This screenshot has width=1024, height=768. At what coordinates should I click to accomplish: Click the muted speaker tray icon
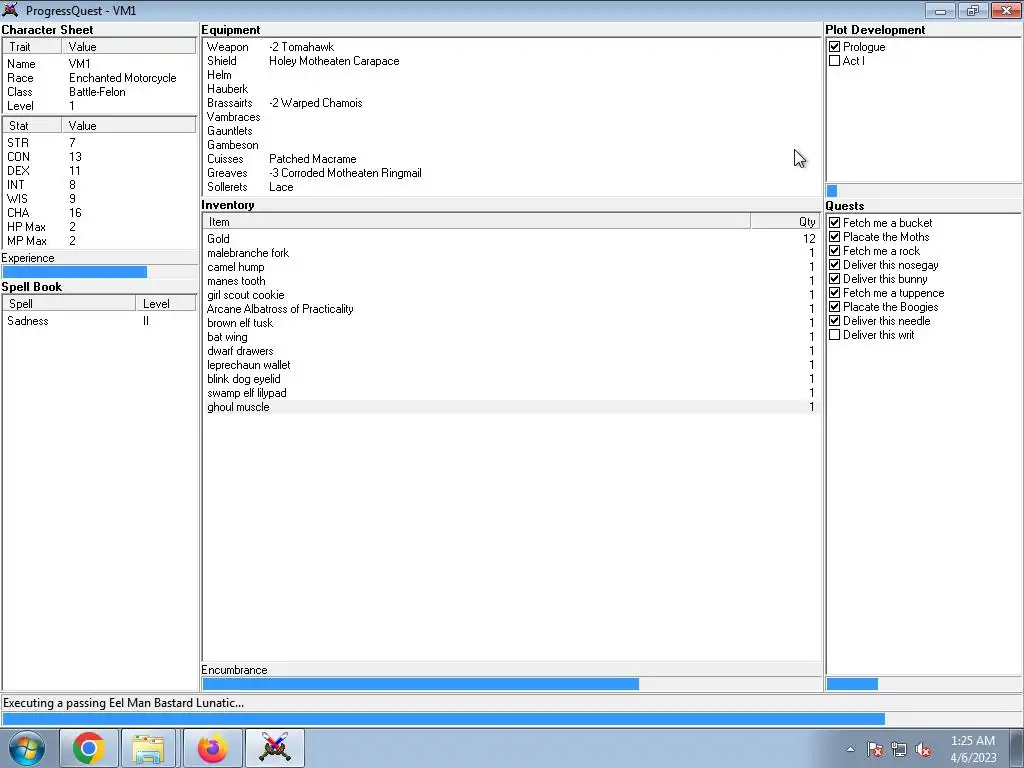click(923, 750)
